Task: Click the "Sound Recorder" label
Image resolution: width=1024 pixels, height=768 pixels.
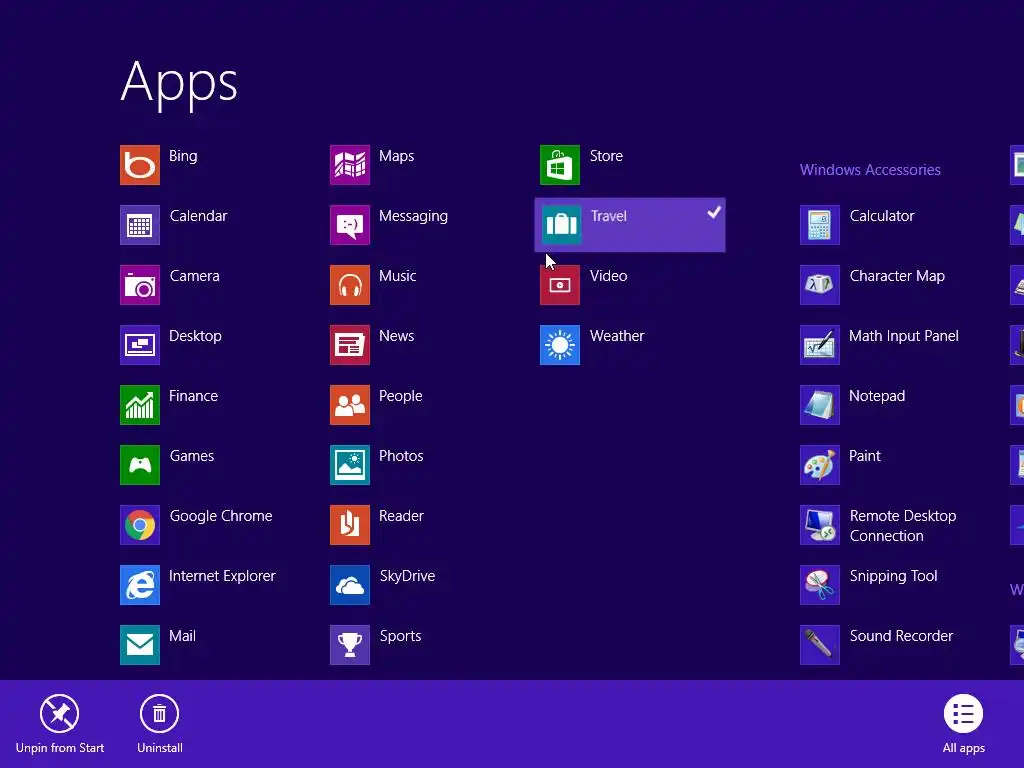Action: coord(901,636)
